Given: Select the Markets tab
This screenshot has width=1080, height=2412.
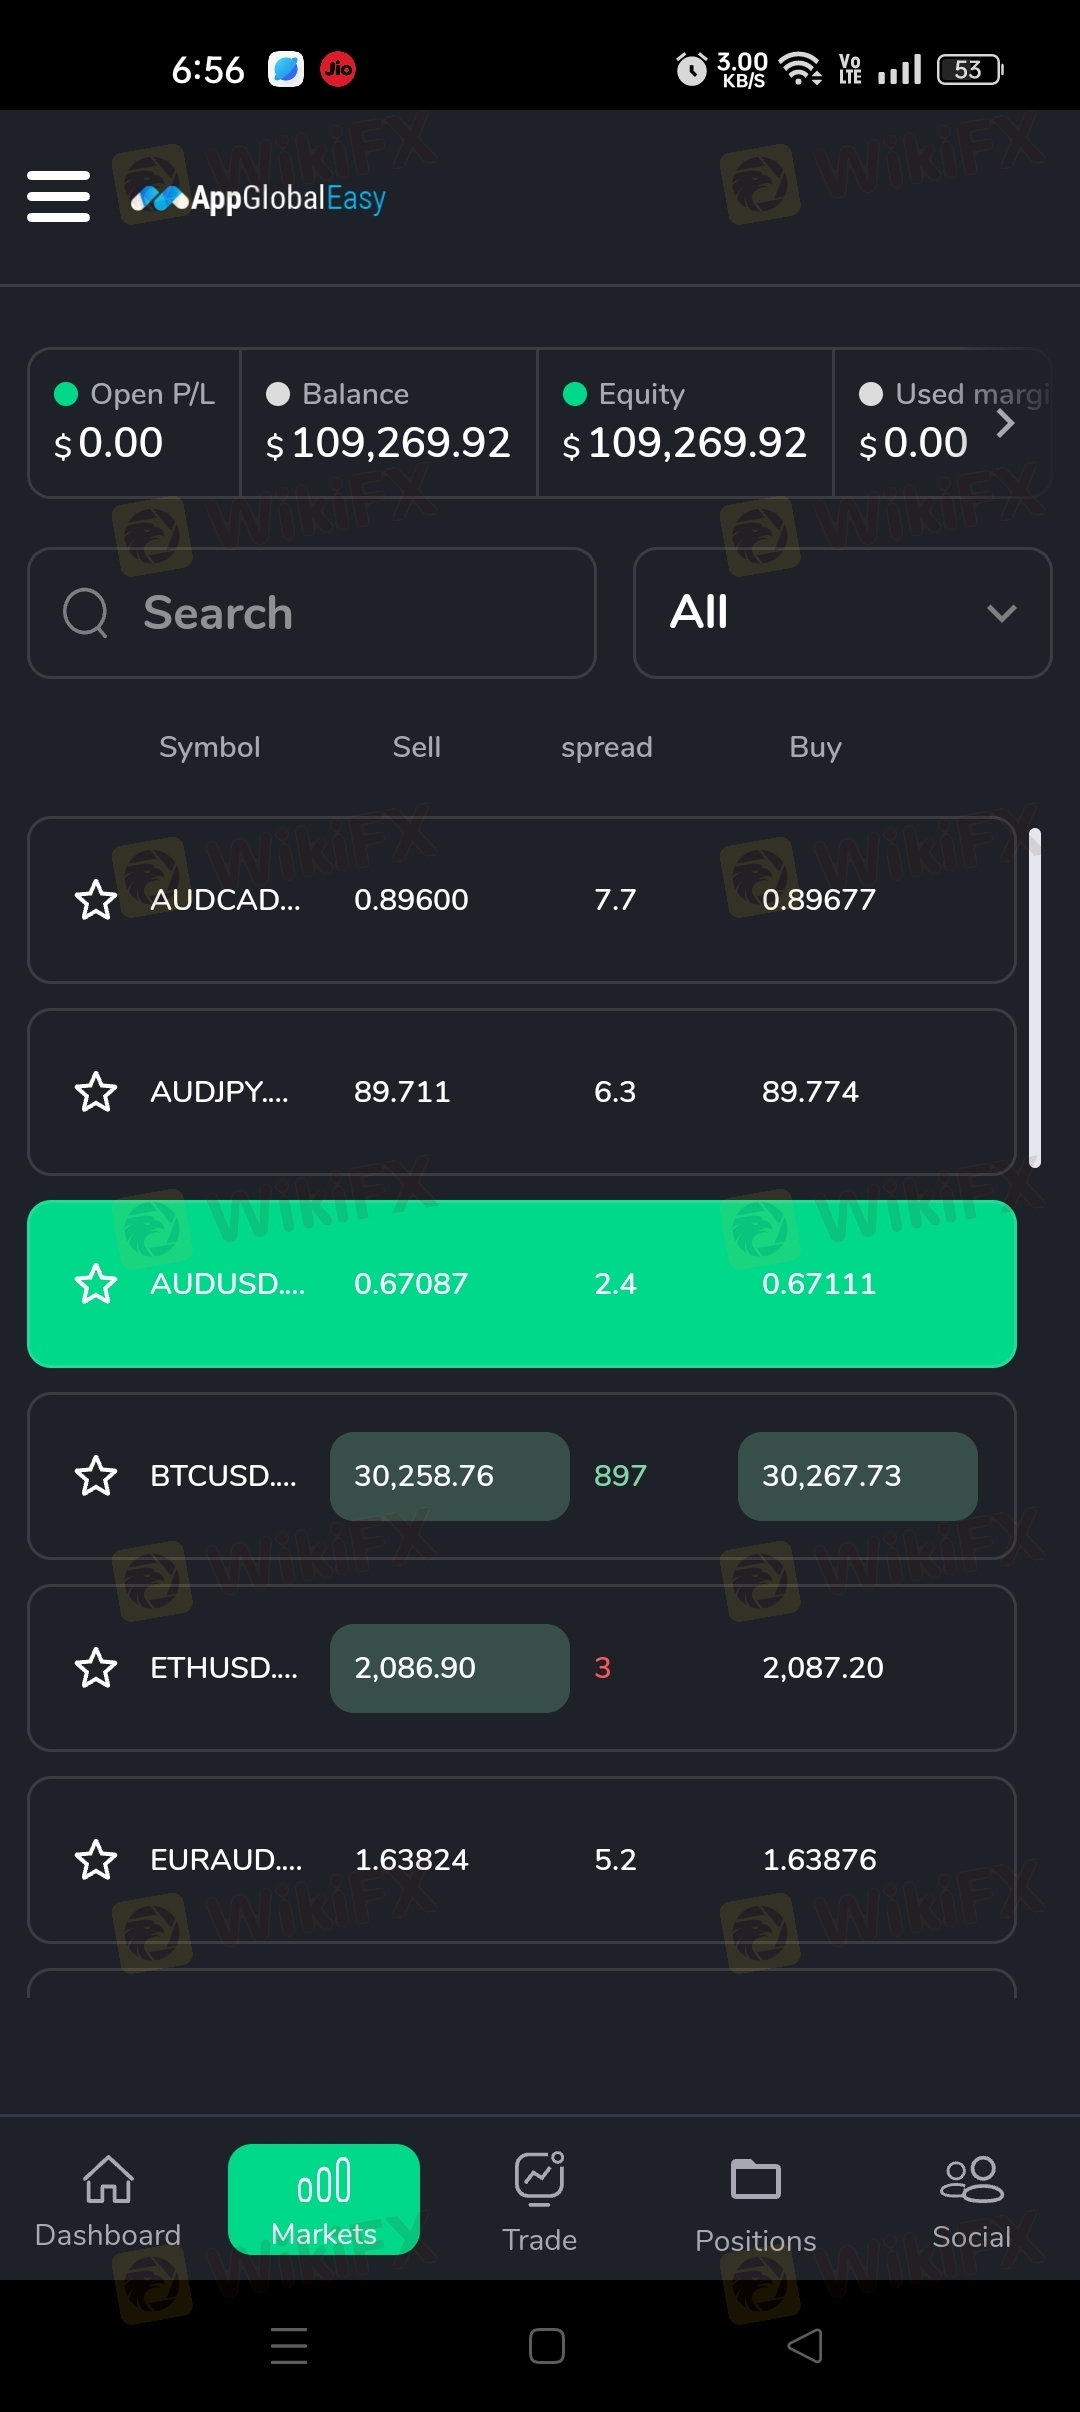Looking at the screenshot, I should [324, 2199].
